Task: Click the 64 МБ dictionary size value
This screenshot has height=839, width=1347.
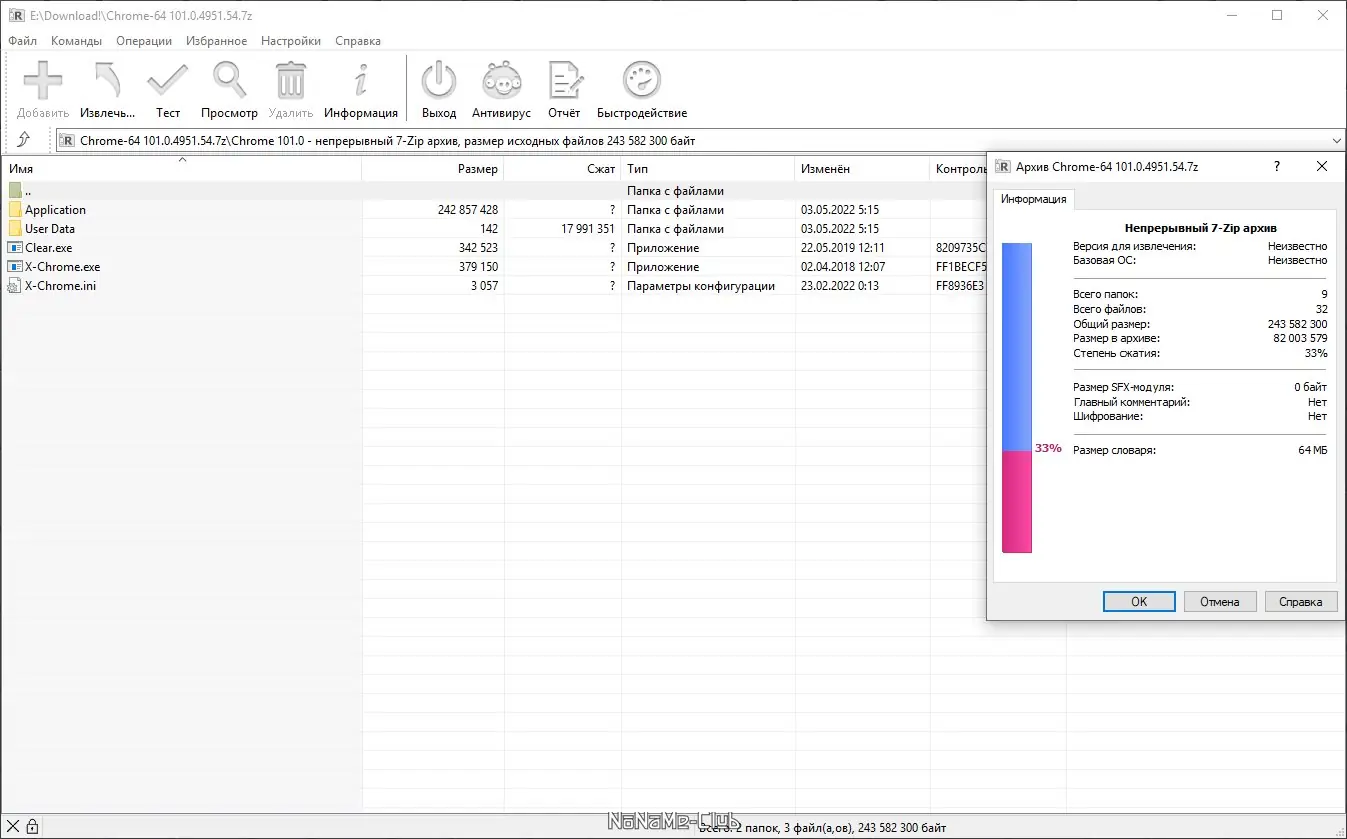Action: [x=1313, y=451]
